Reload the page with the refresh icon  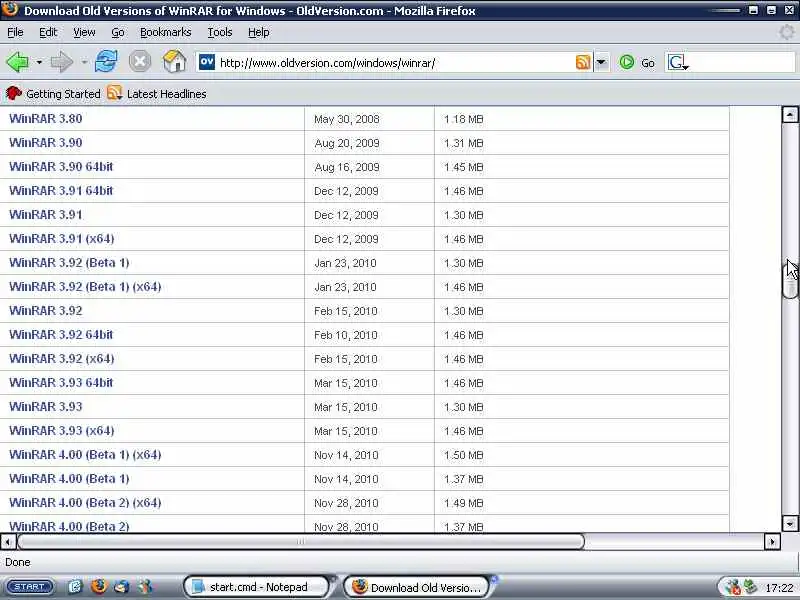[x=106, y=62]
